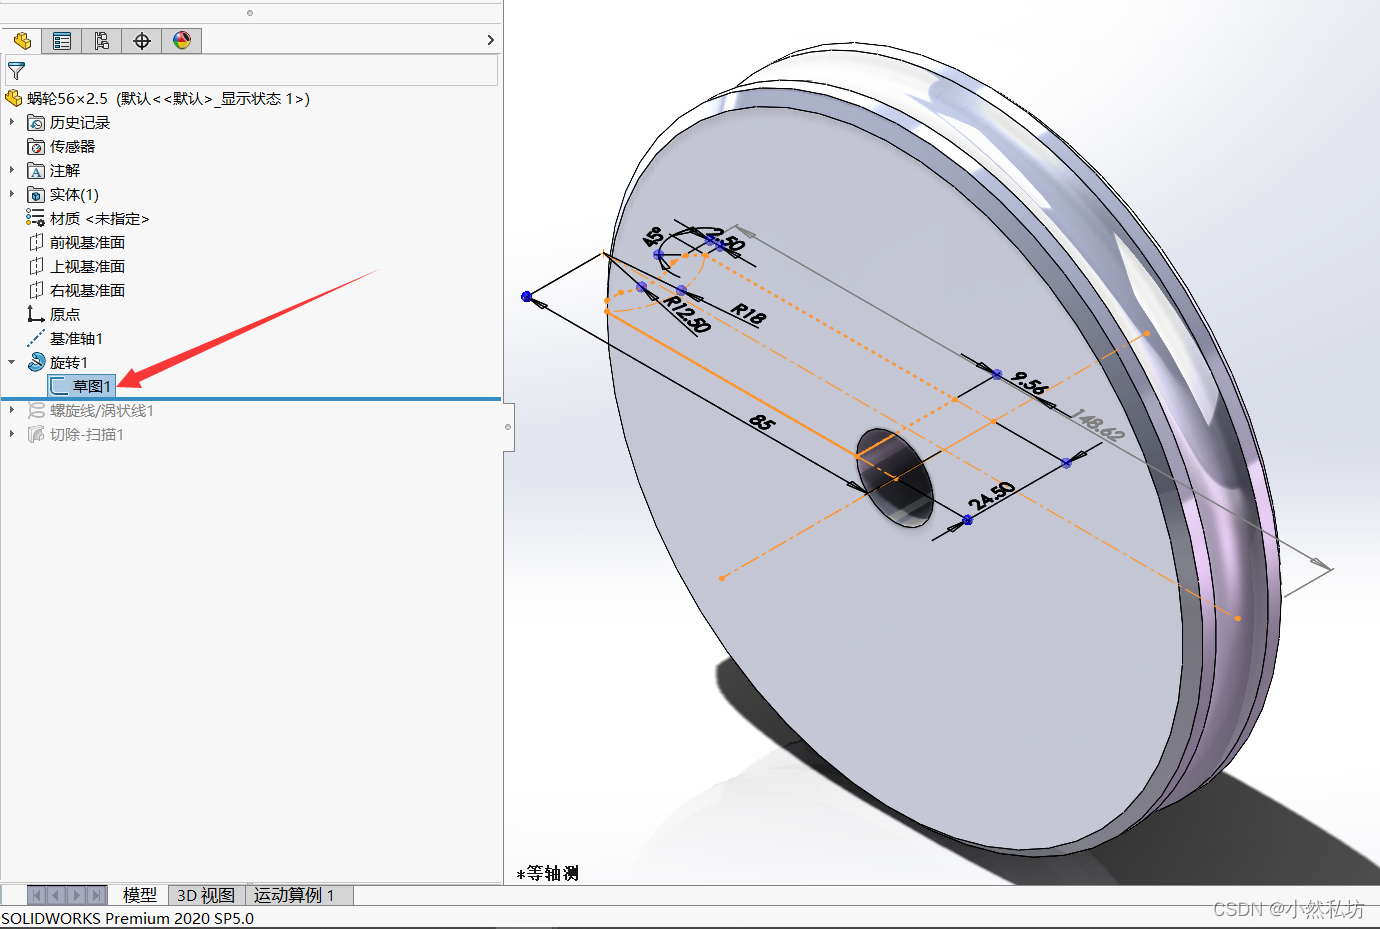Screen dimensions: 1380x929
Task: Switch to the PropertyManager tab icon
Action: pos(62,40)
